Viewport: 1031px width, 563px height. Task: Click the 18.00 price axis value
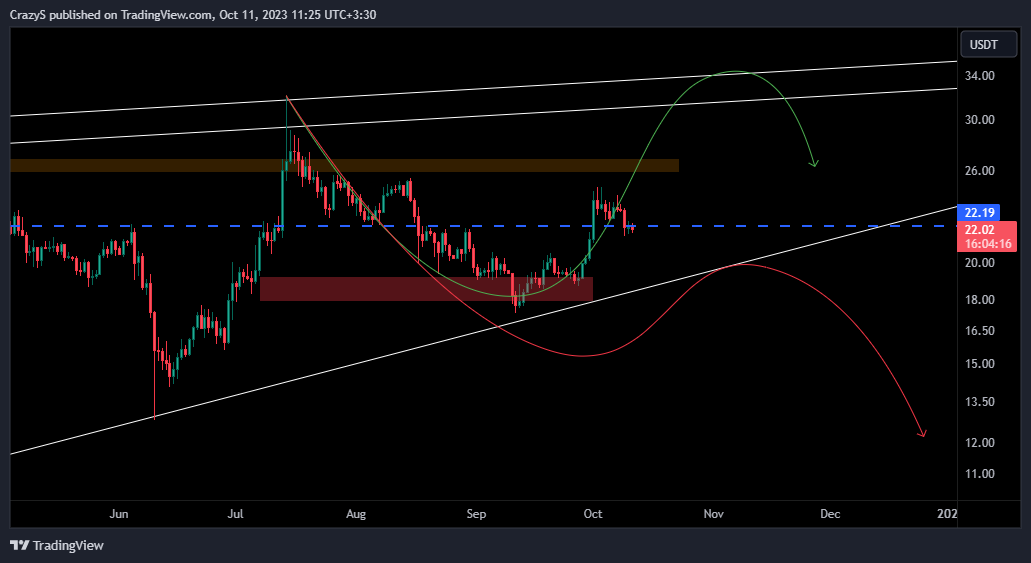click(979, 299)
